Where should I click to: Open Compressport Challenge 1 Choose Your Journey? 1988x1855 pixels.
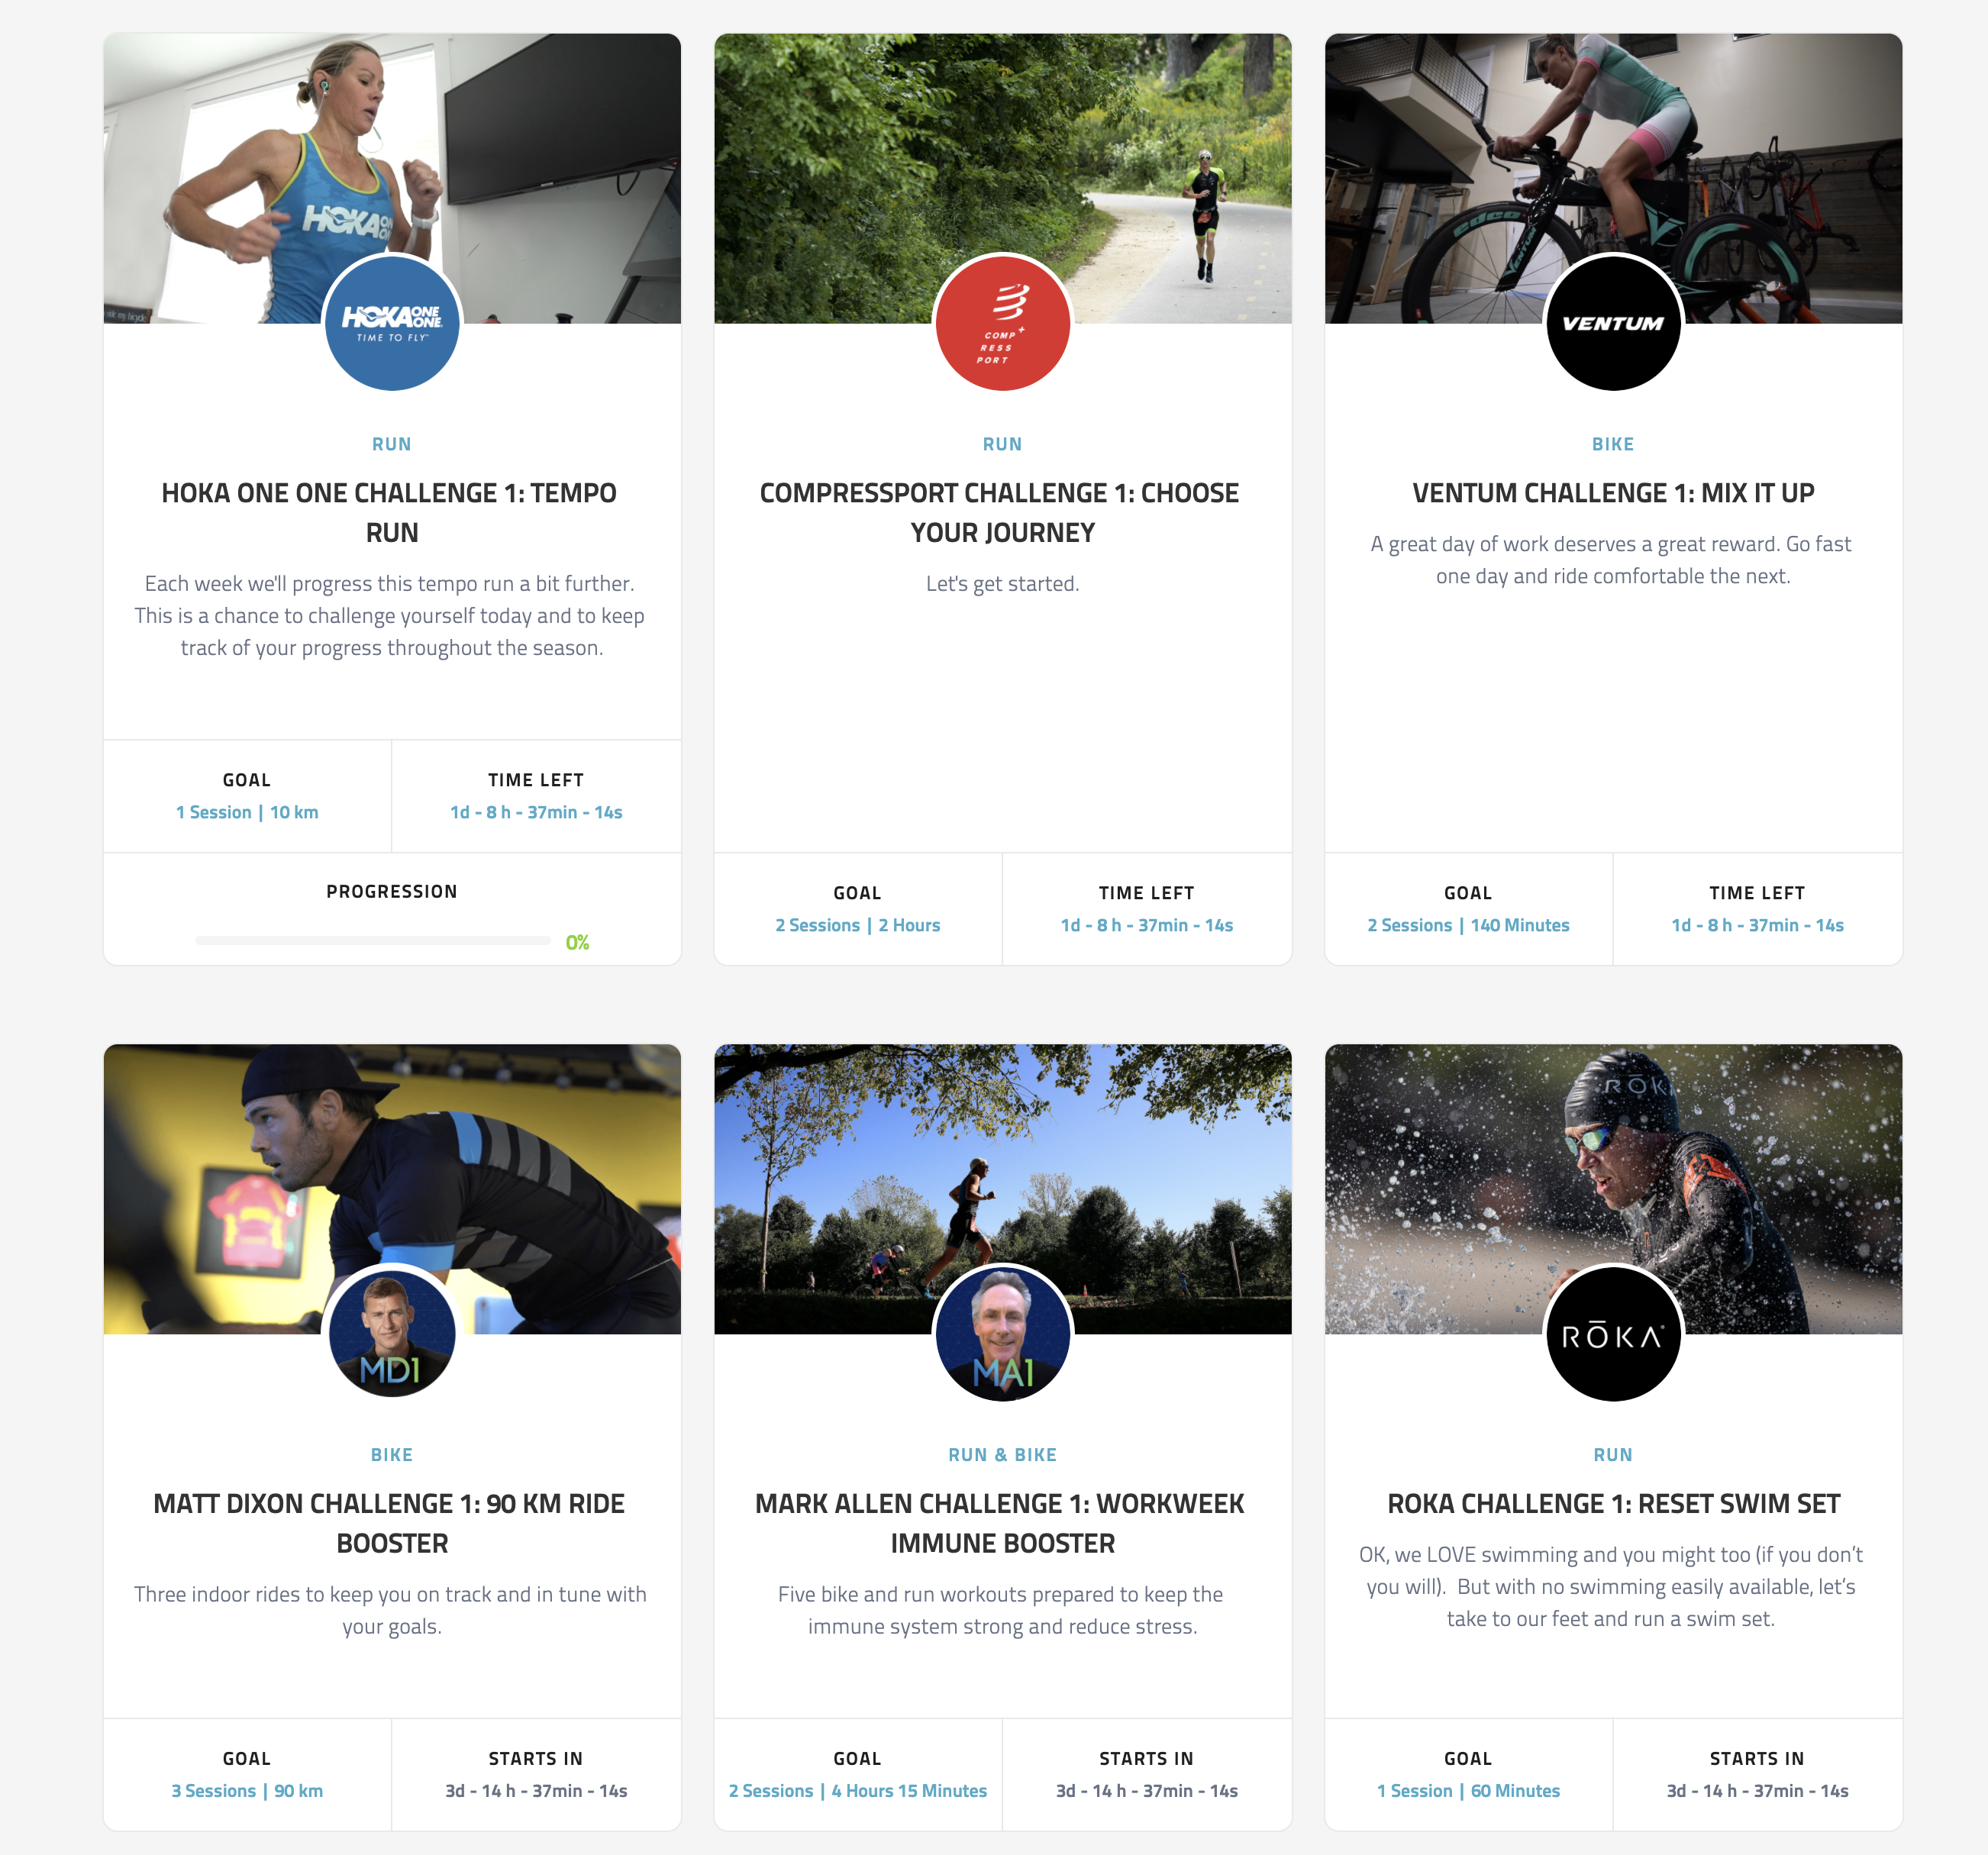click(1000, 512)
